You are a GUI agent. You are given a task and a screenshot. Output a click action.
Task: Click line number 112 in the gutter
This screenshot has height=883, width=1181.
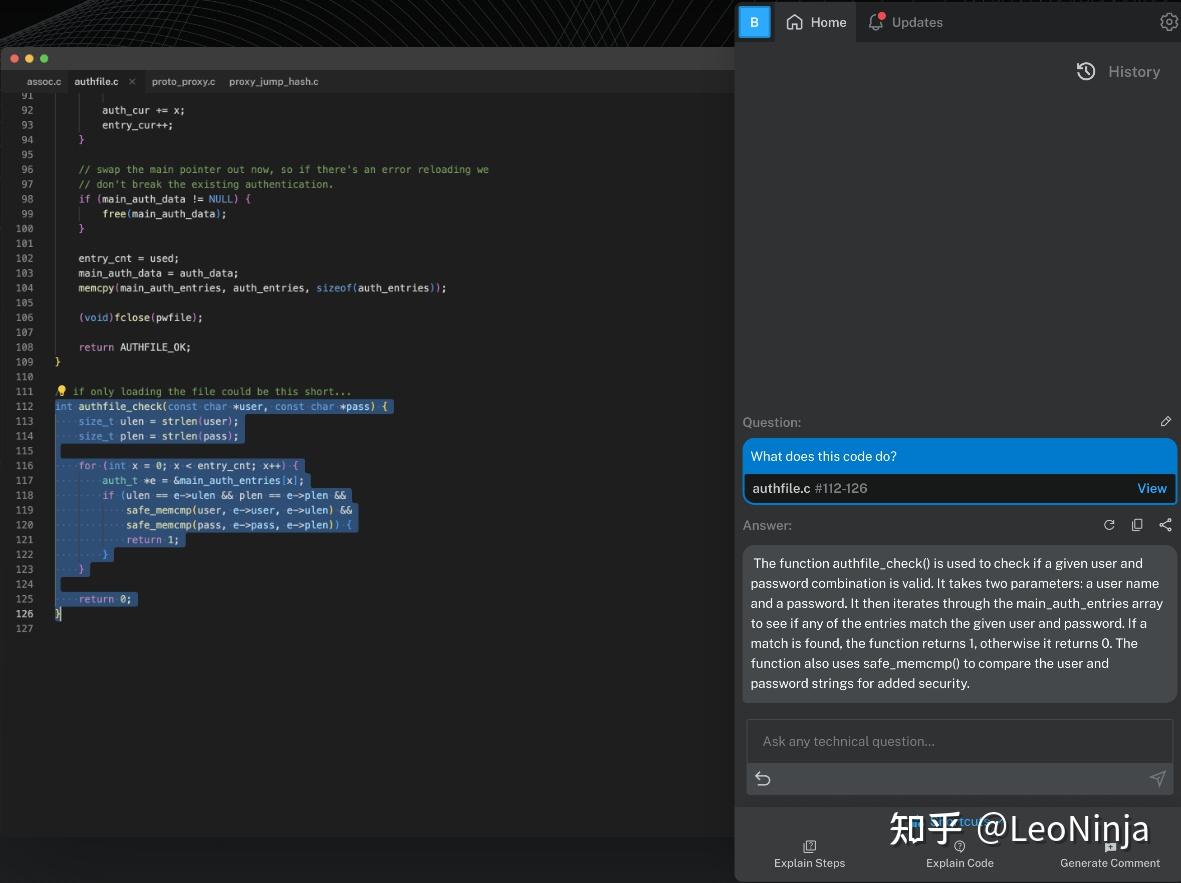point(24,406)
